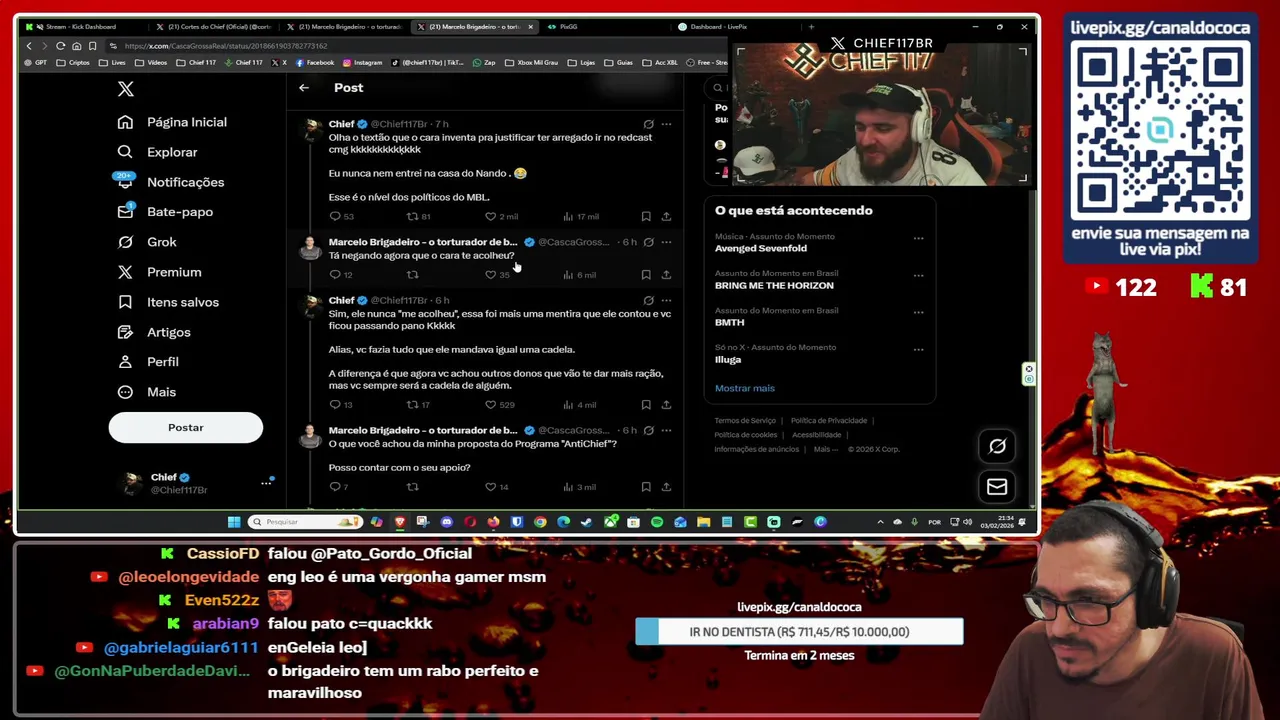
Task: Open the Notificações bell icon
Action: click(x=125, y=181)
